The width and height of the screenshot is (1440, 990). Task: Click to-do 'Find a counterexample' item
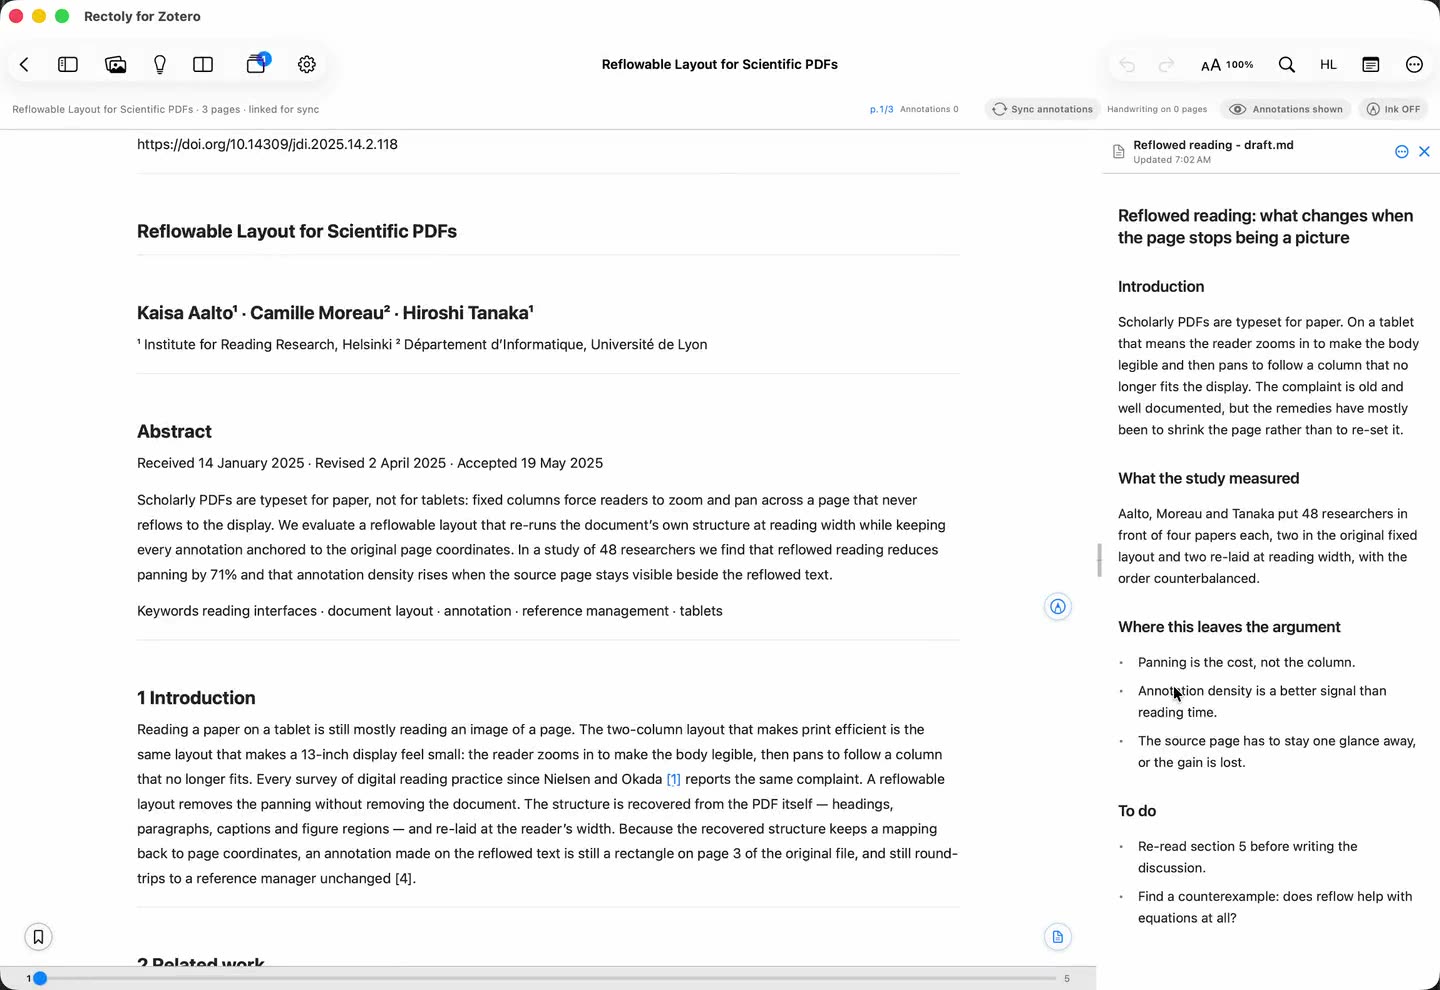[x=1275, y=907]
